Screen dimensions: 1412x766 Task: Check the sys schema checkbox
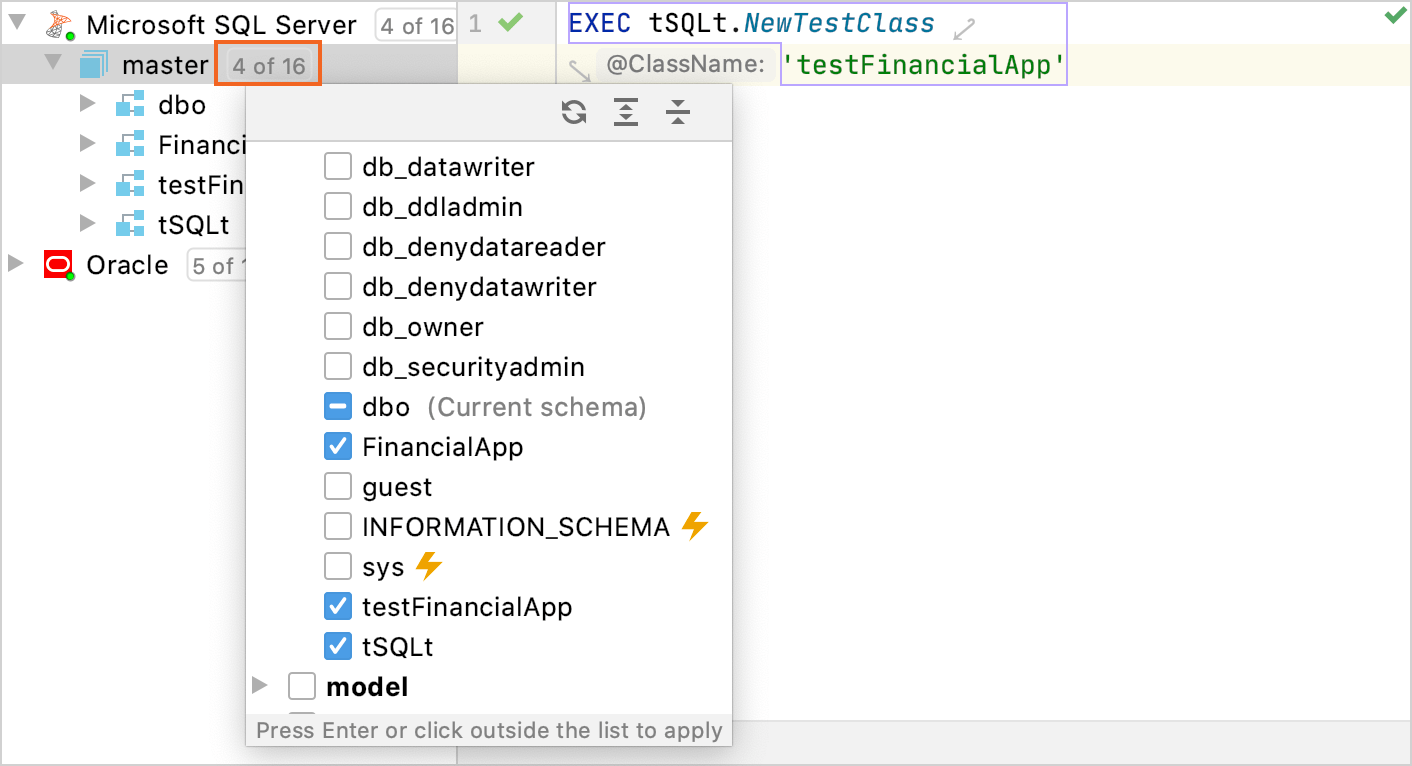[x=338, y=566]
